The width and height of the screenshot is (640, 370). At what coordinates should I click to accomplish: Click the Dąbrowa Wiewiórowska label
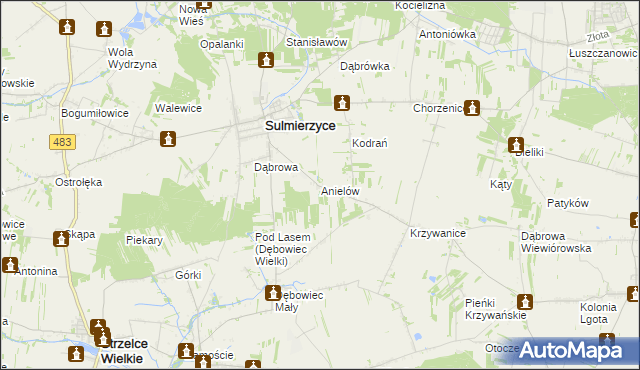[x=556, y=242]
